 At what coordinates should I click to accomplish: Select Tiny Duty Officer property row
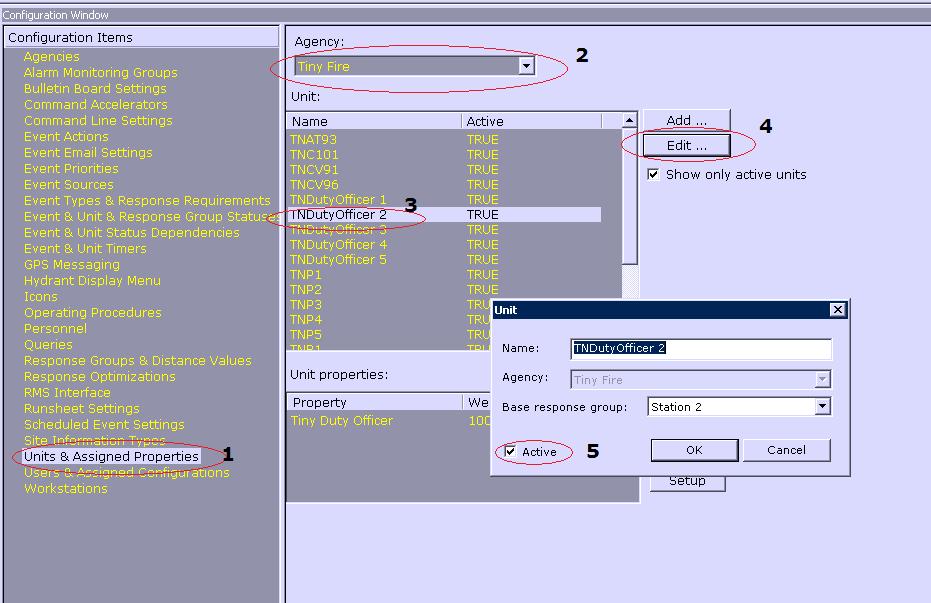coord(341,421)
